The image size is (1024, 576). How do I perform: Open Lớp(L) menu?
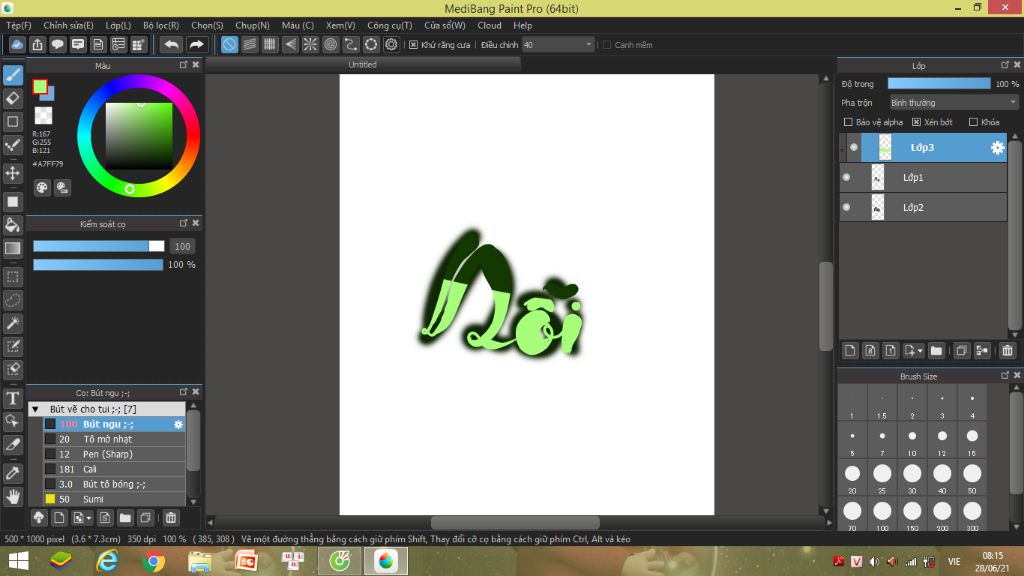point(118,25)
